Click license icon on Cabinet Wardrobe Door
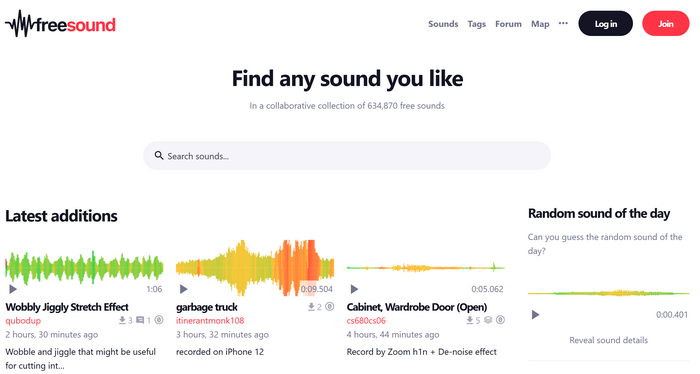 tap(500, 320)
